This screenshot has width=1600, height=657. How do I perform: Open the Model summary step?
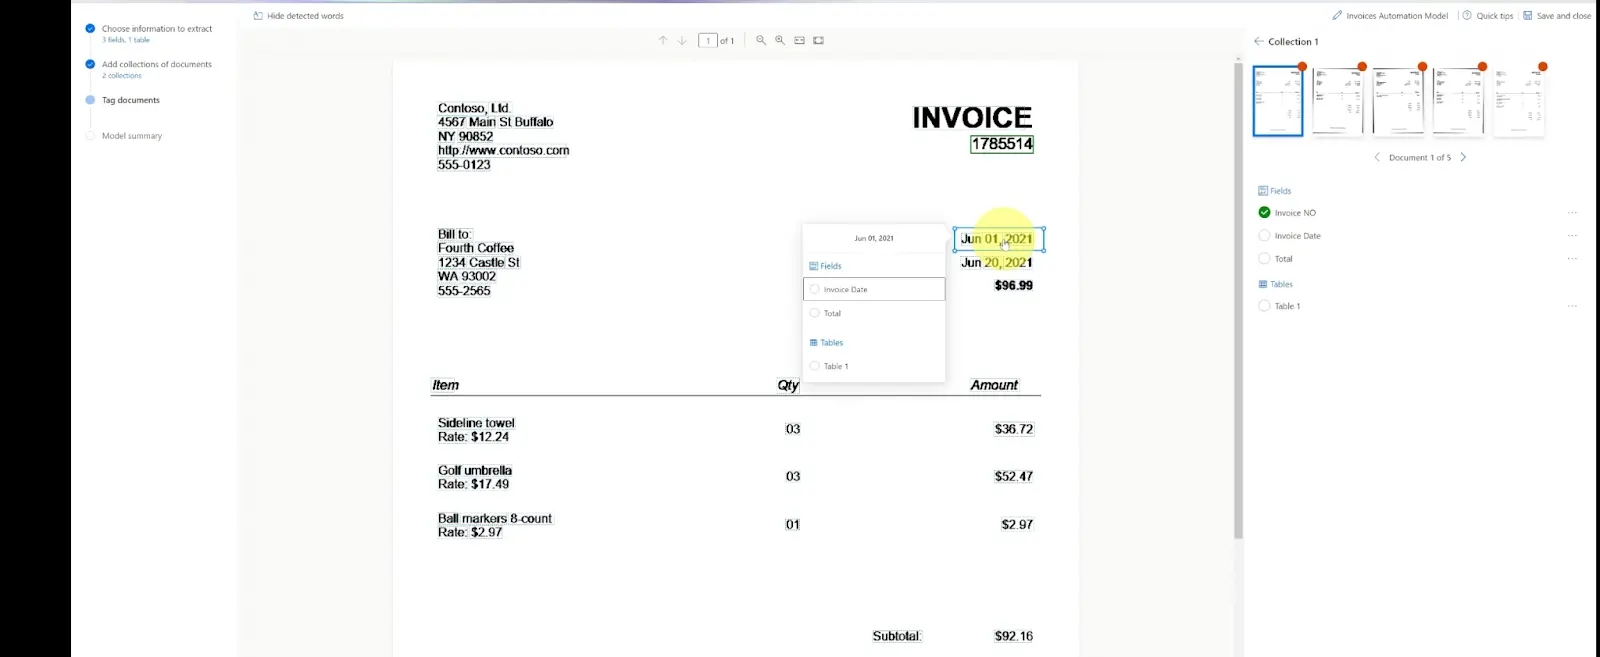coord(131,136)
